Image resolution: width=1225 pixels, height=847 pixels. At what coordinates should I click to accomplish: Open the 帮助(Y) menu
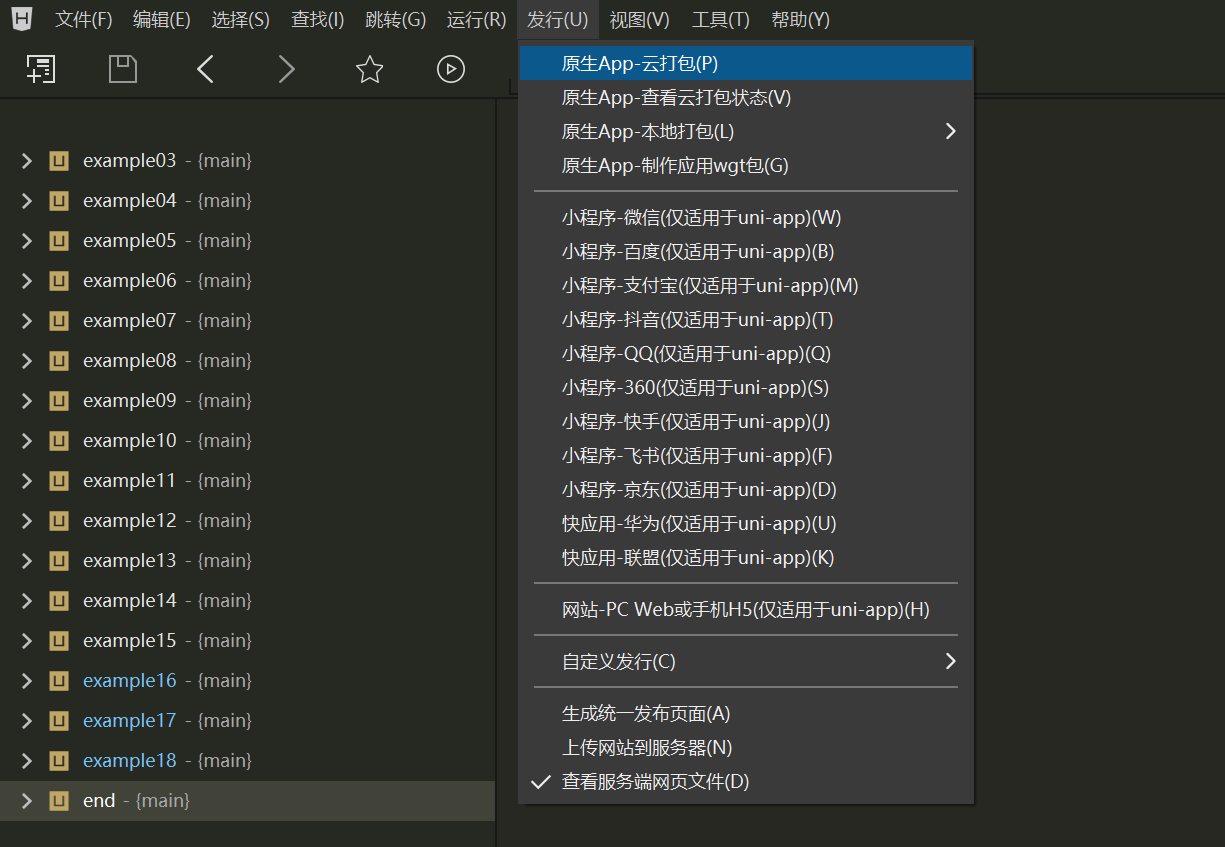point(801,20)
